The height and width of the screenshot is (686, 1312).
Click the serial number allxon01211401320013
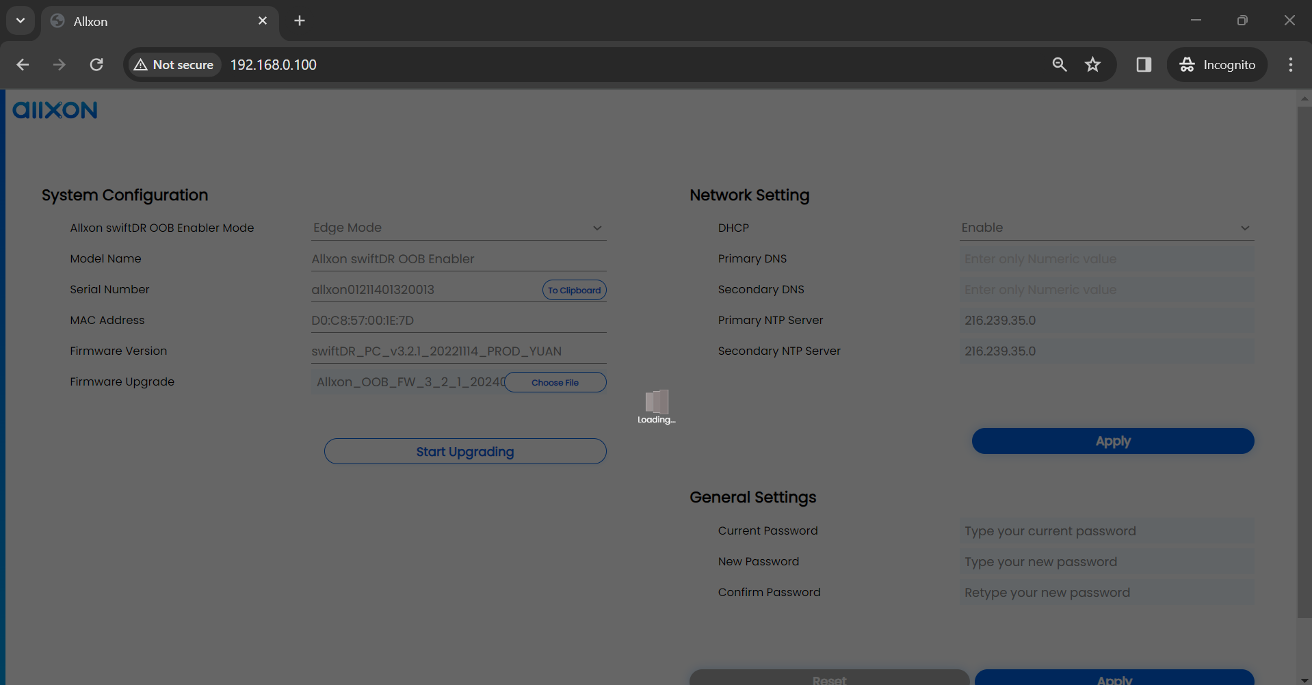click(373, 290)
